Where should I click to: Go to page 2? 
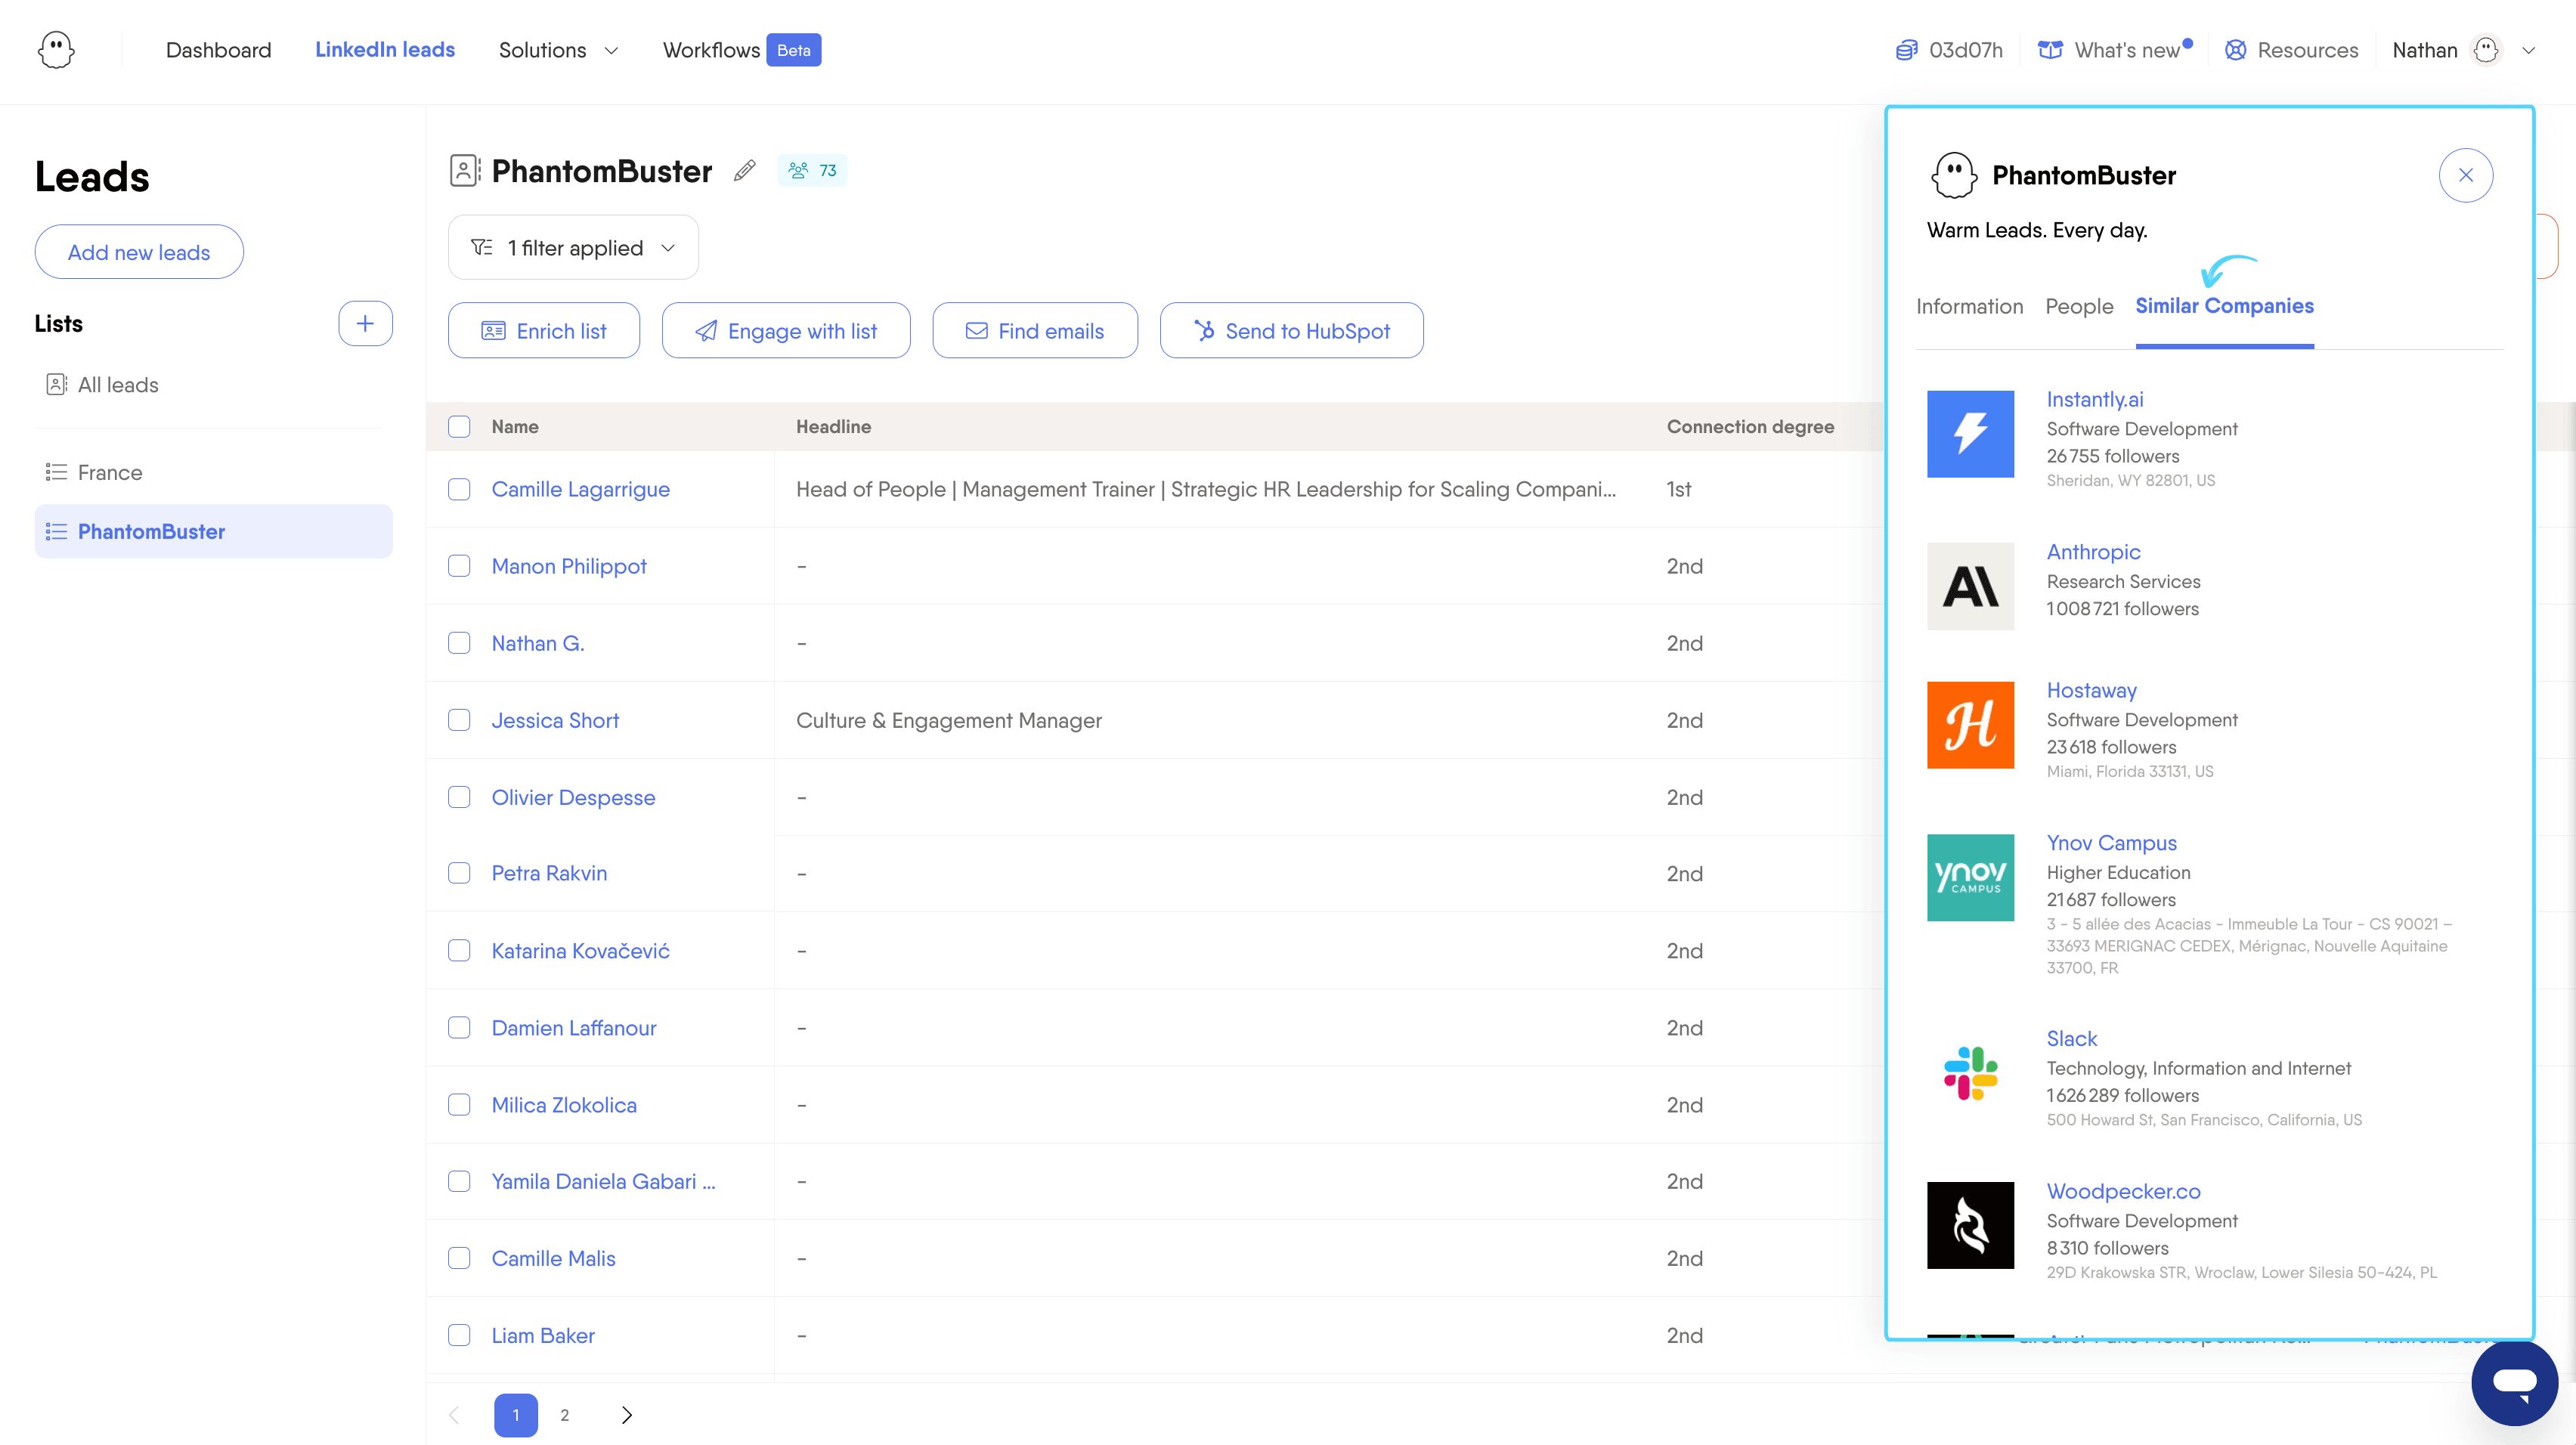tap(565, 1414)
